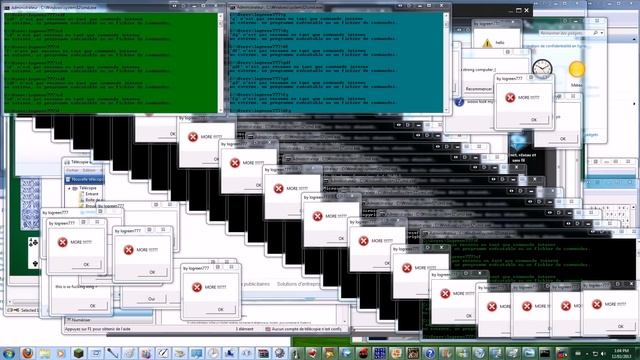Click the Oui button in the dialog
The width and height of the screenshot is (640, 360).
pyautogui.click(x=151, y=299)
